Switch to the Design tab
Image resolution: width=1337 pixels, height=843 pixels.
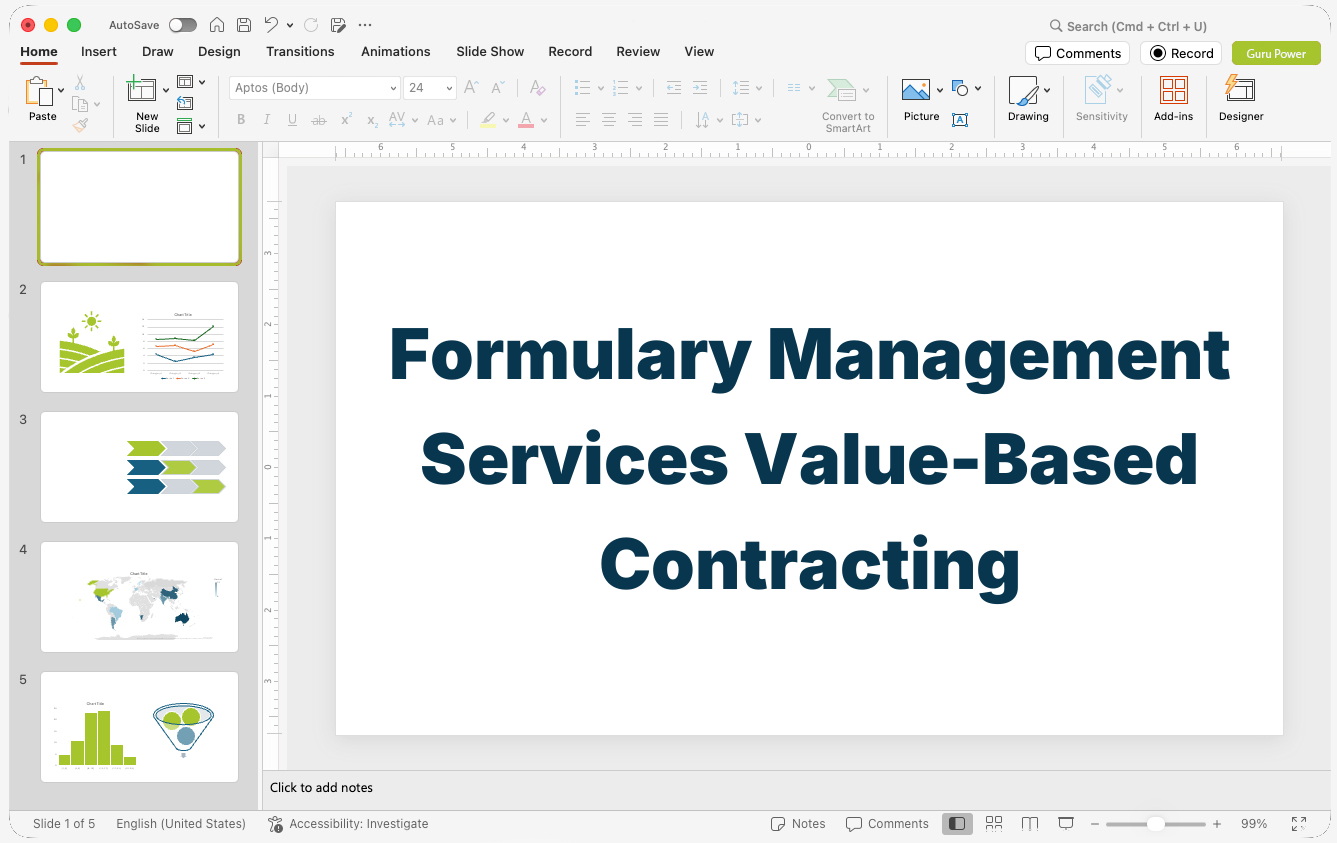[x=219, y=51]
